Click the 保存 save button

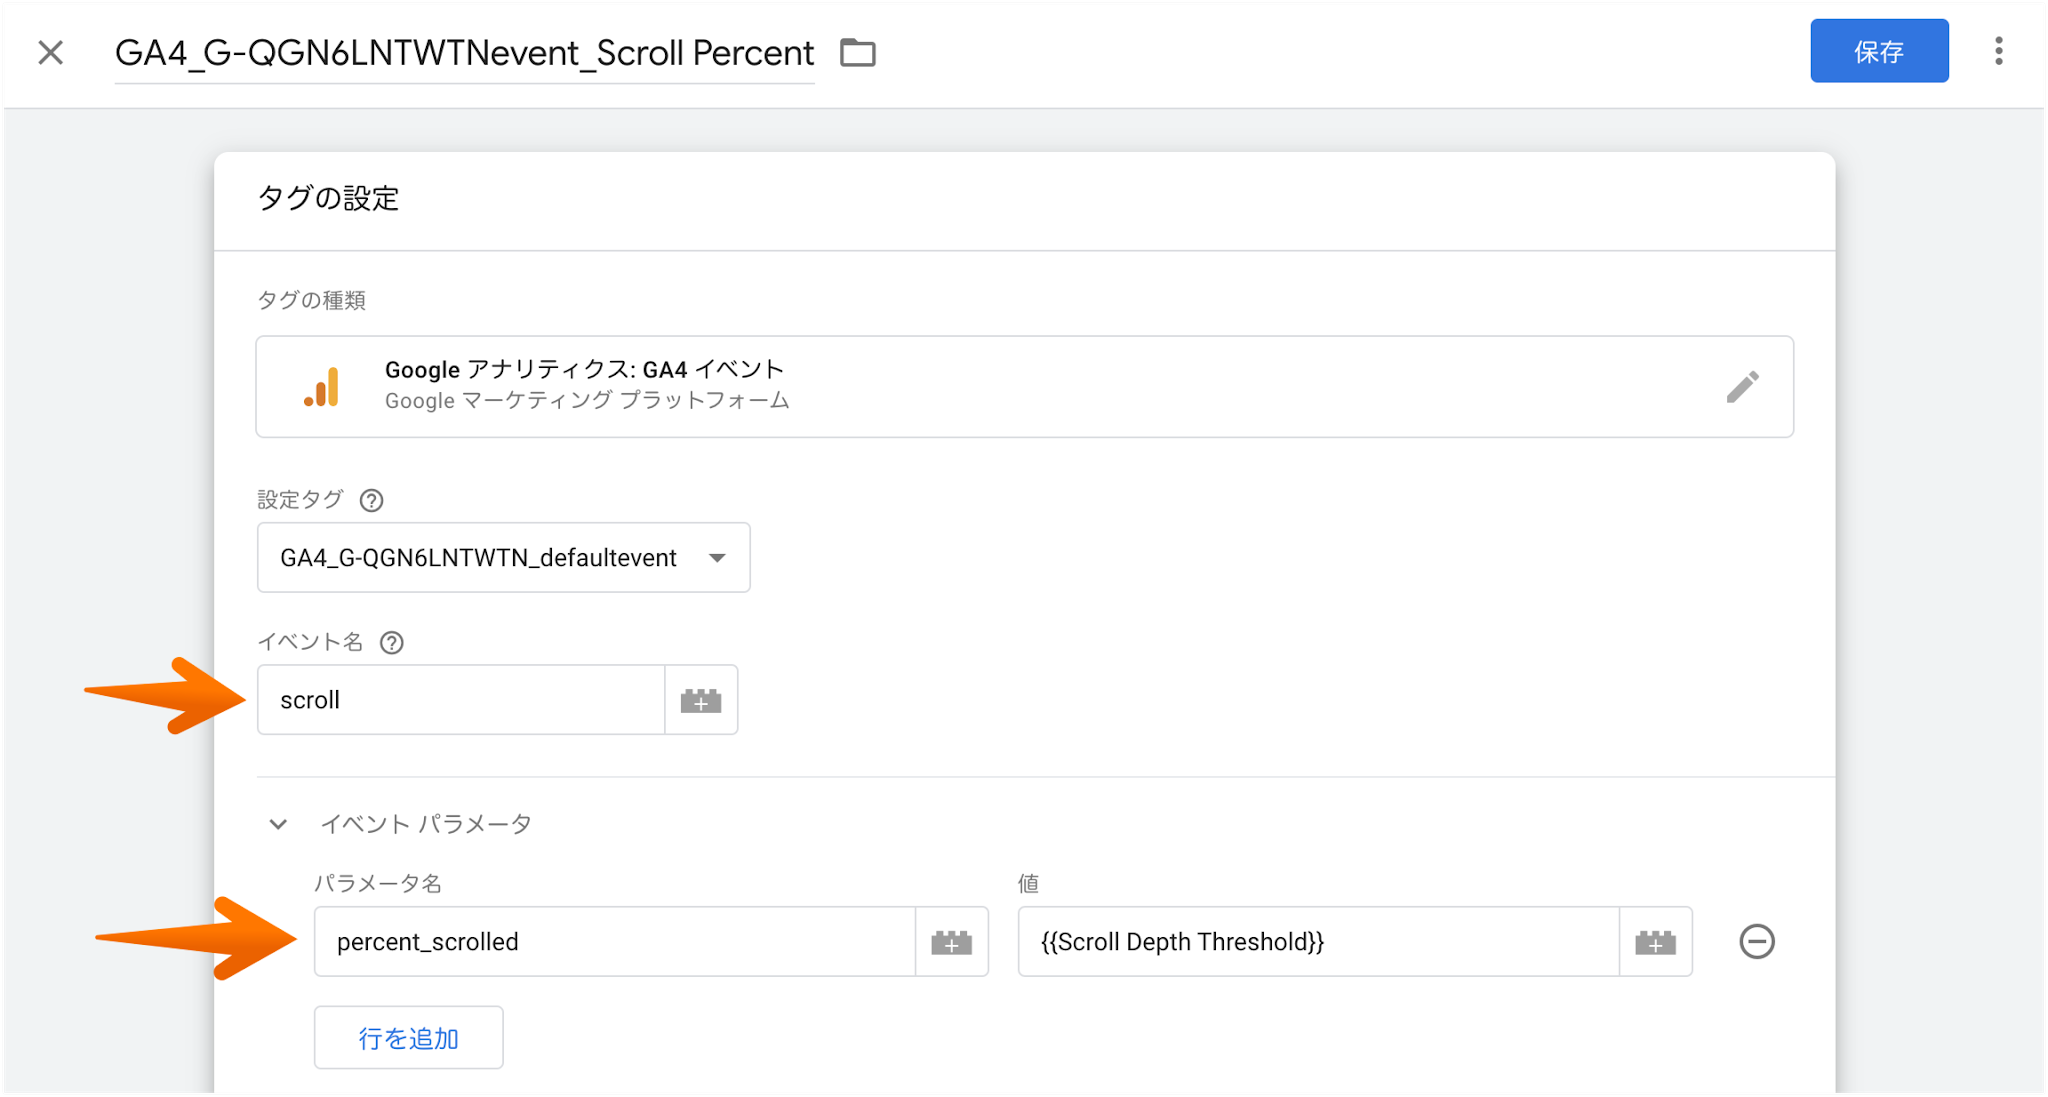[x=1878, y=51]
